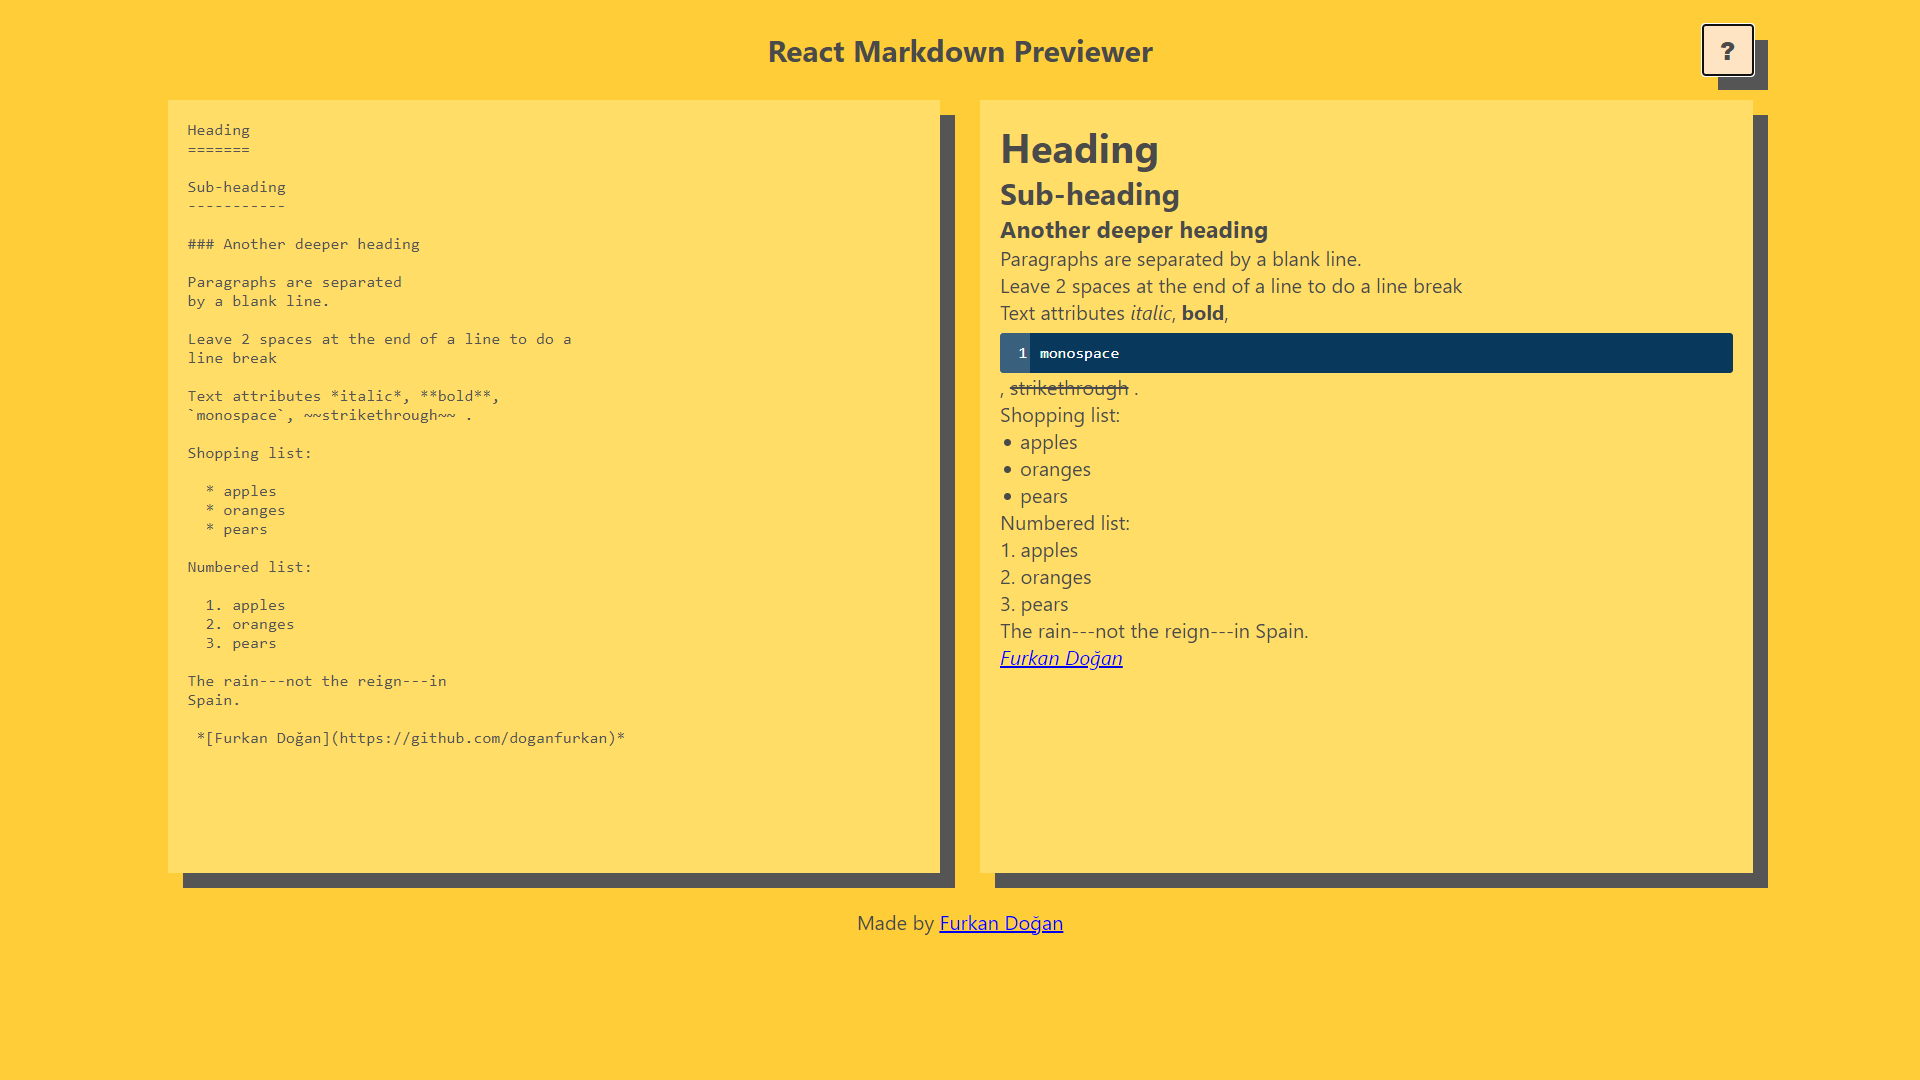Click the monospace code block
Image resolution: width=1920 pixels, height=1080 pixels.
1380,353
